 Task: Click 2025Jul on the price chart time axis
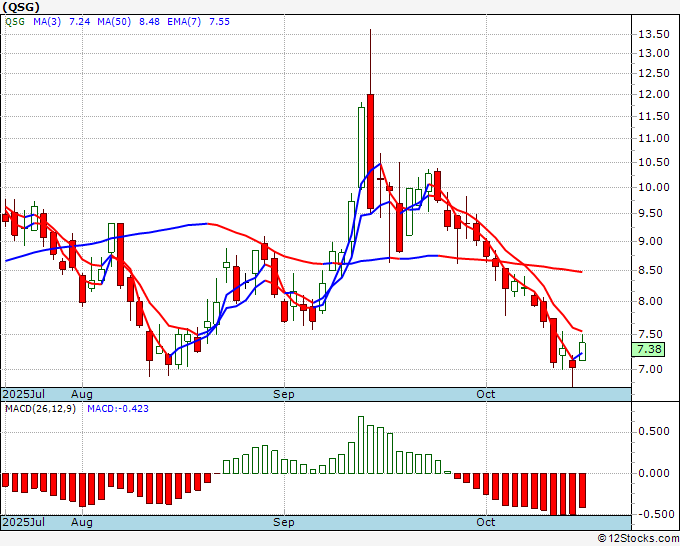pos(24,394)
